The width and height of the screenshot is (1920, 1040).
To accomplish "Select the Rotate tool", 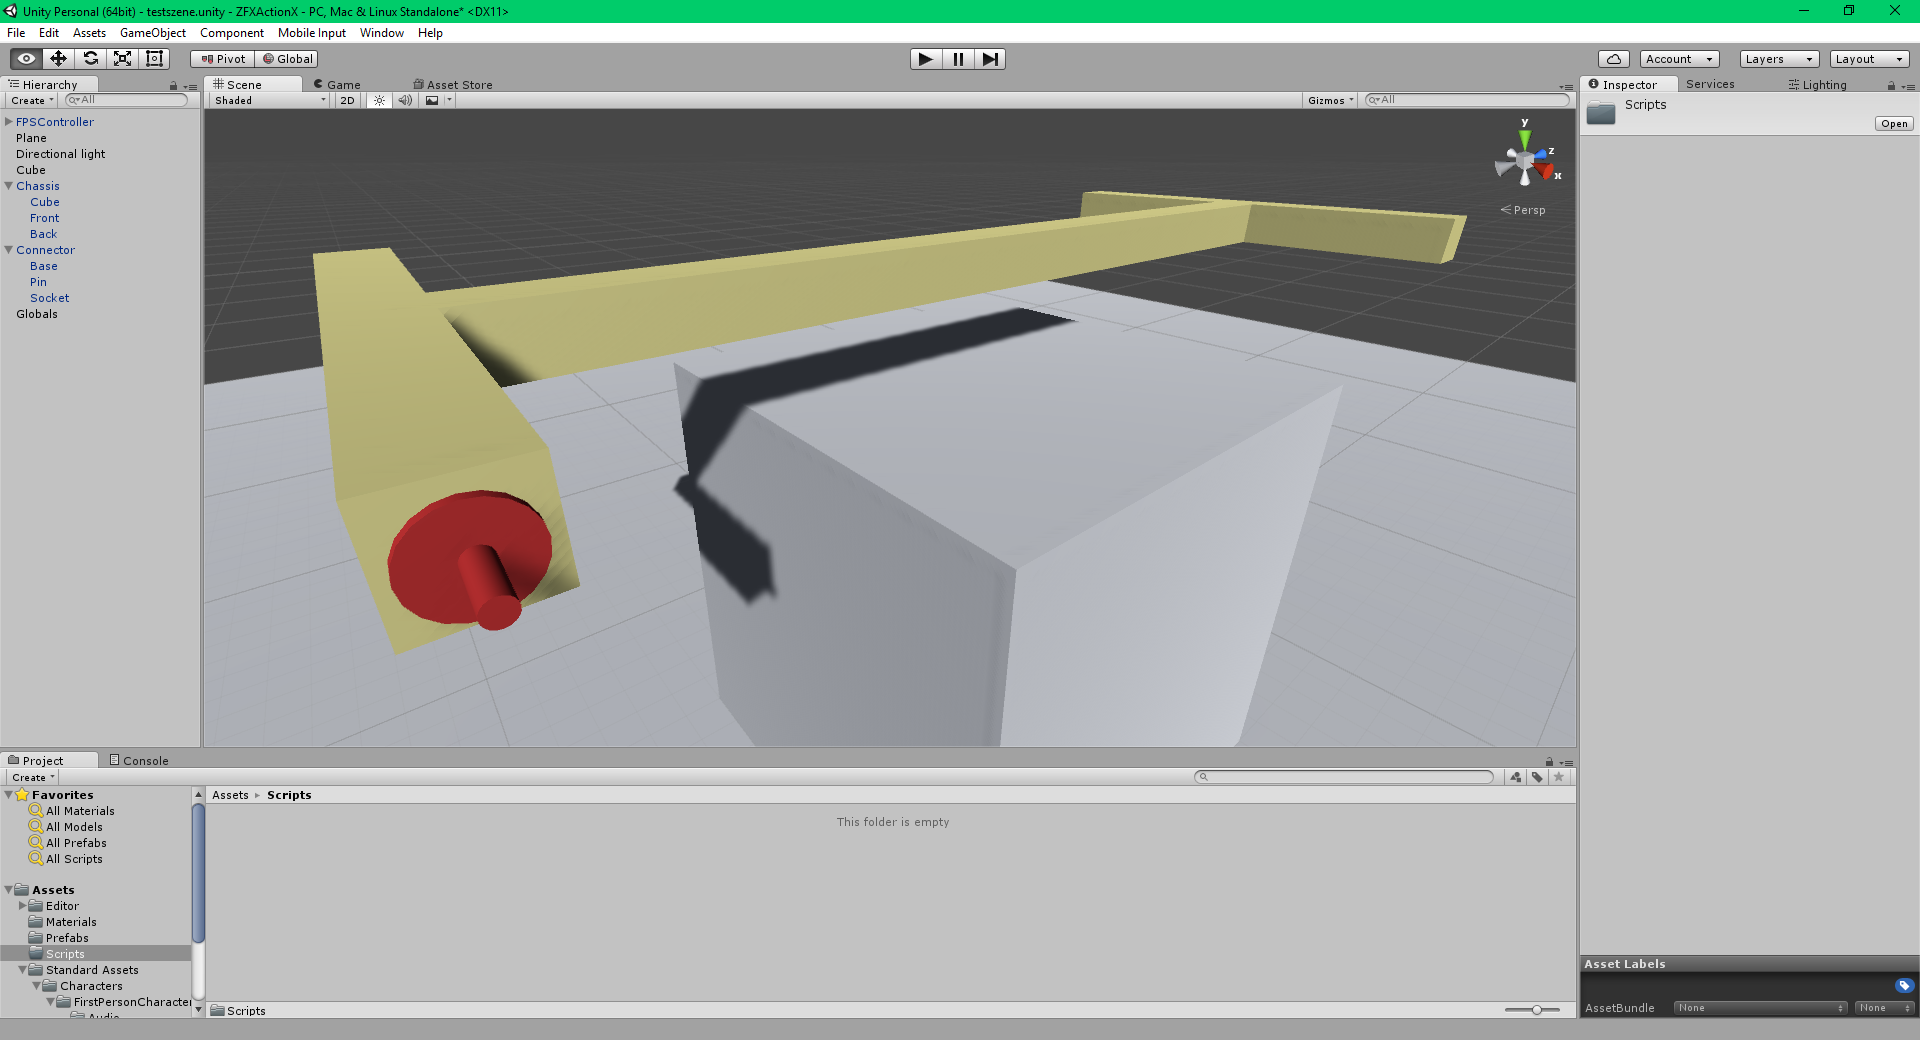I will click(90, 59).
